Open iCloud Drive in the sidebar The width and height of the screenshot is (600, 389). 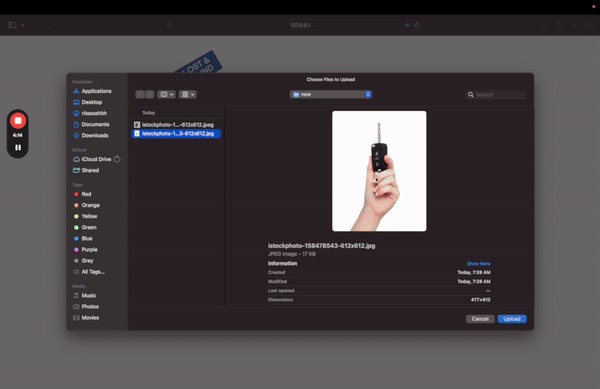[92, 159]
